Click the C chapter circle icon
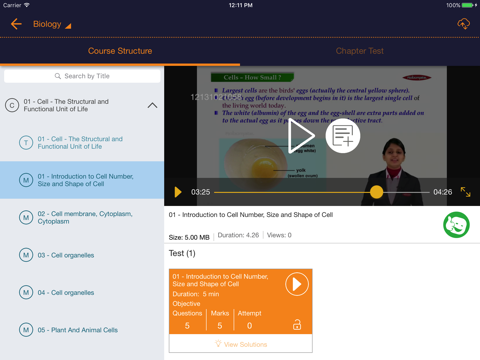The image size is (480, 360). click(x=12, y=105)
